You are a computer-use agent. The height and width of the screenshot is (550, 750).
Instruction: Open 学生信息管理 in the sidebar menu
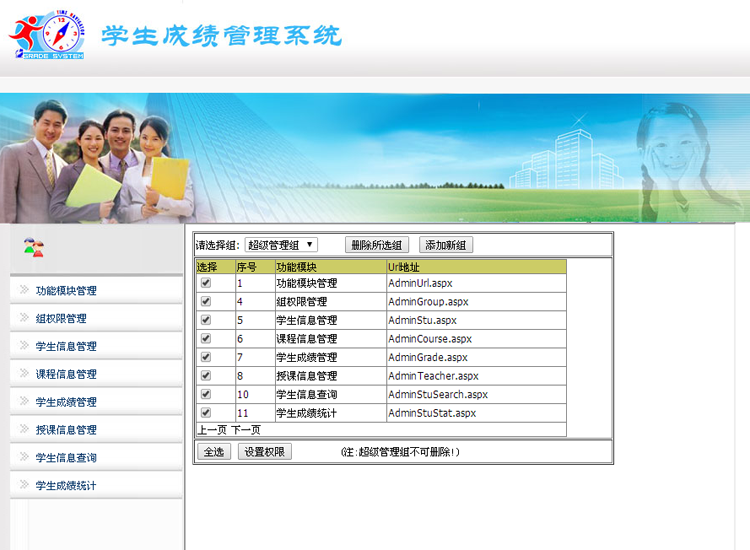66,346
